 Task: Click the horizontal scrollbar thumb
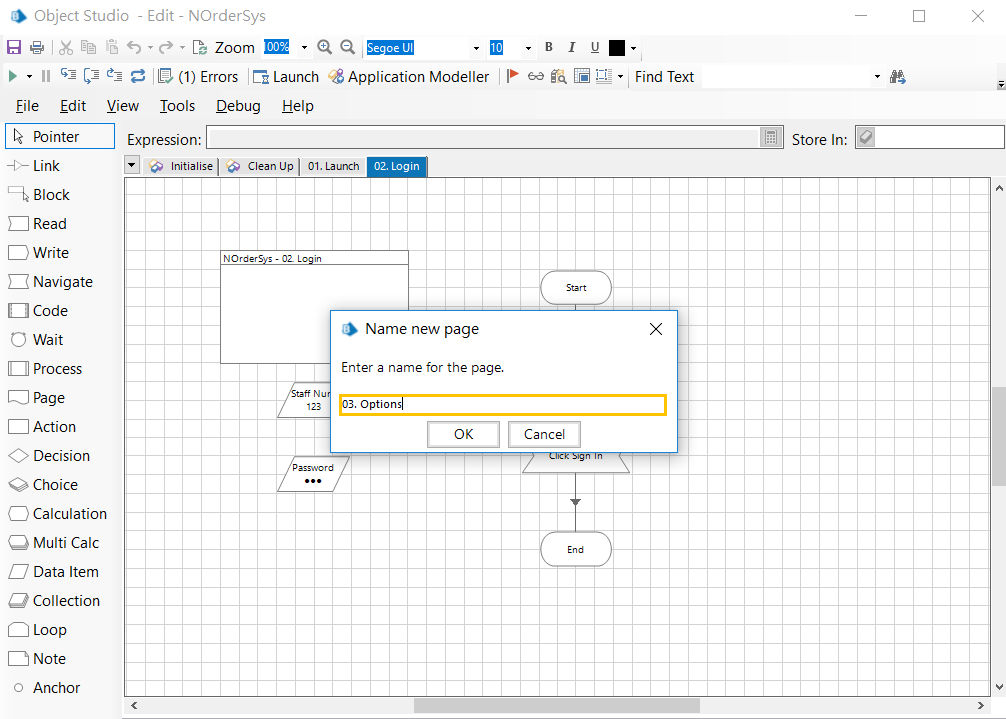pyautogui.click(x=556, y=706)
